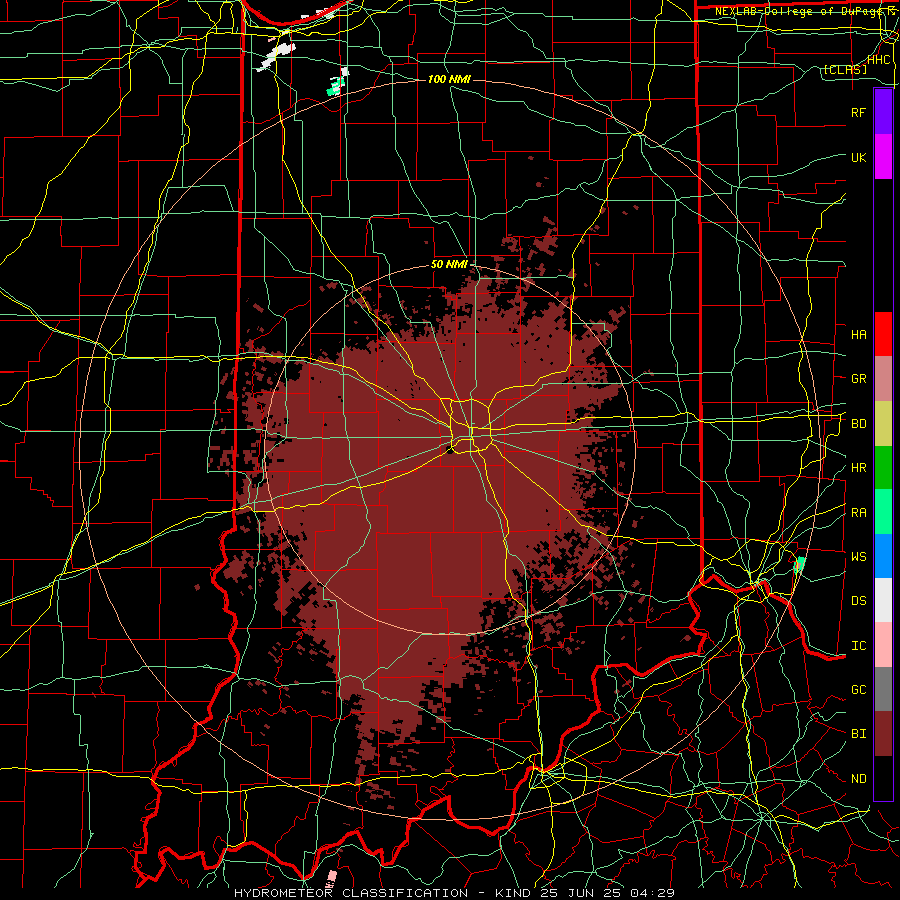Click the 'GR' legend label

858,379
